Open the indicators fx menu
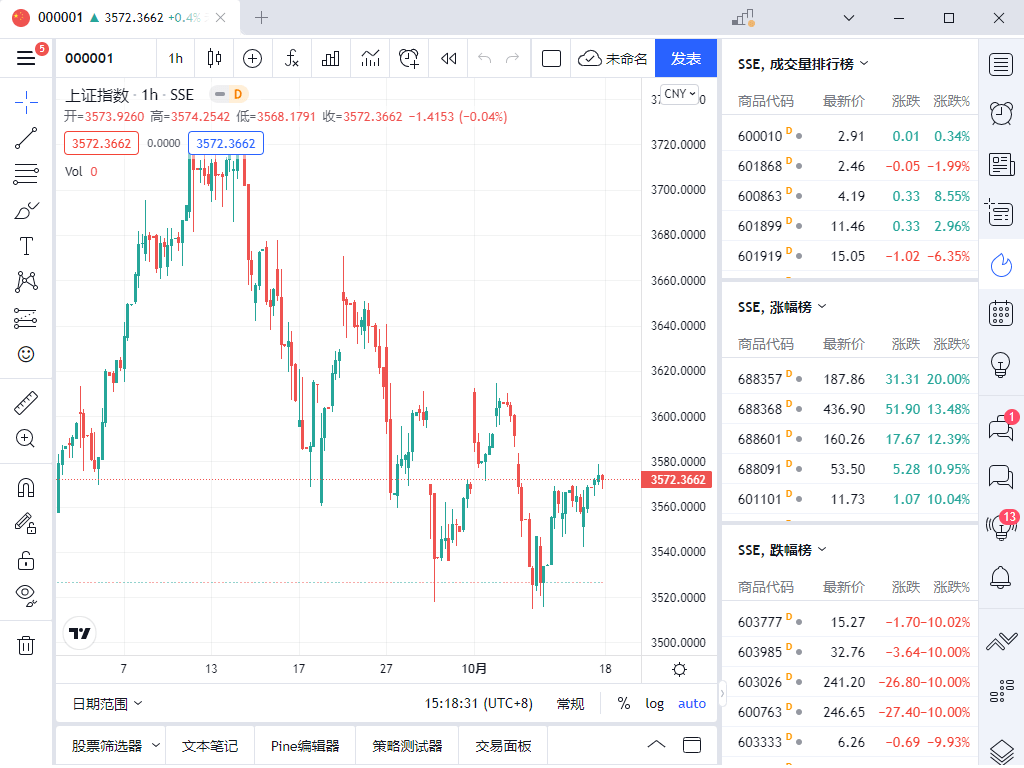 pos(291,58)
